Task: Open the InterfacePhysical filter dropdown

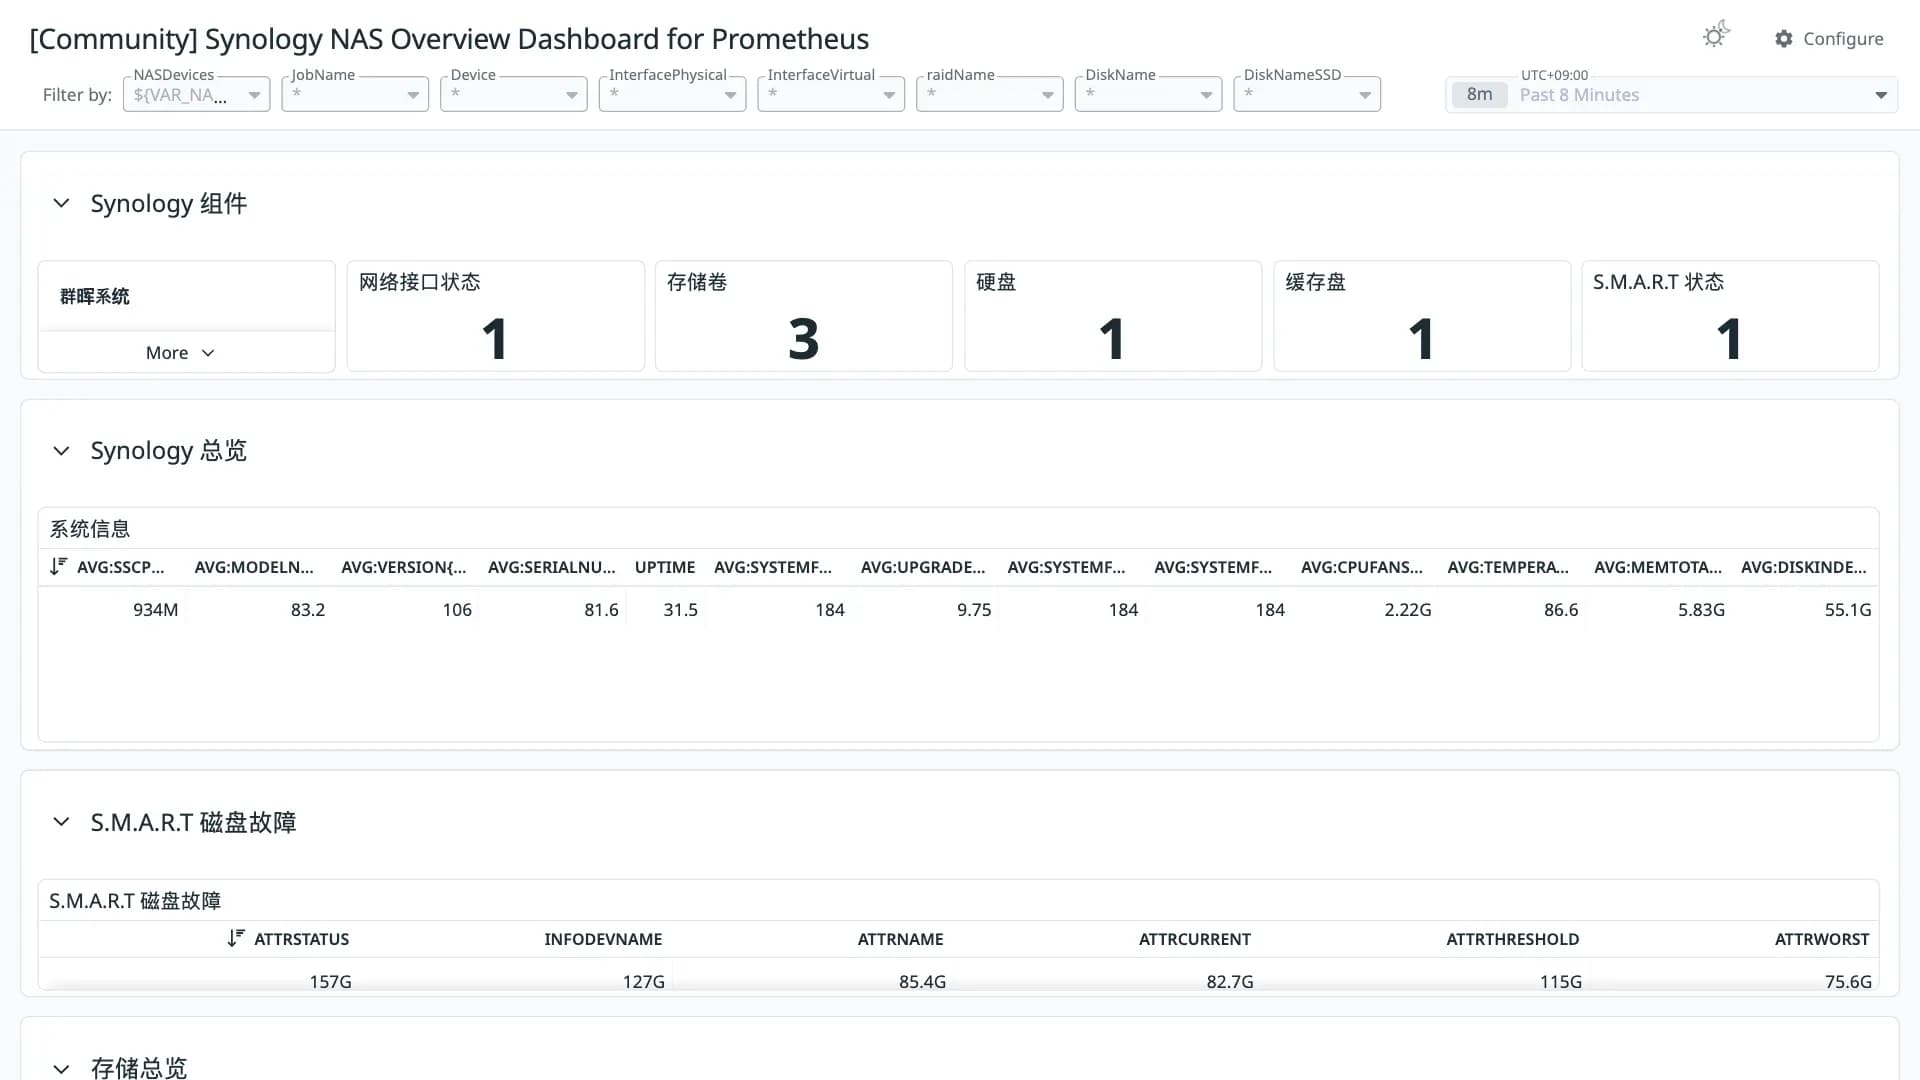Action: [x=672, y=94]
